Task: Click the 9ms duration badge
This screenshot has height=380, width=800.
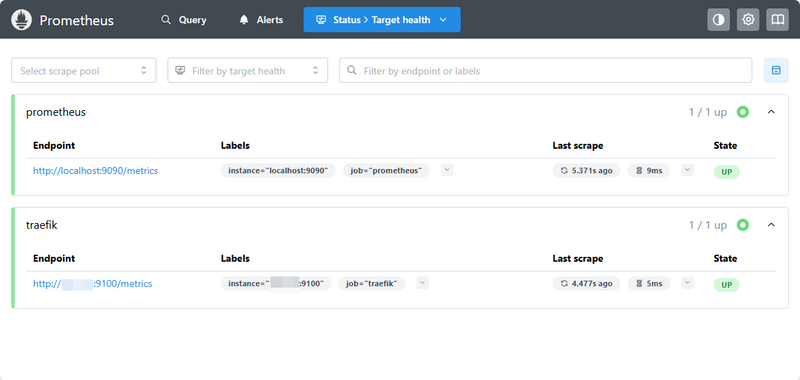Action: [649, 171]
